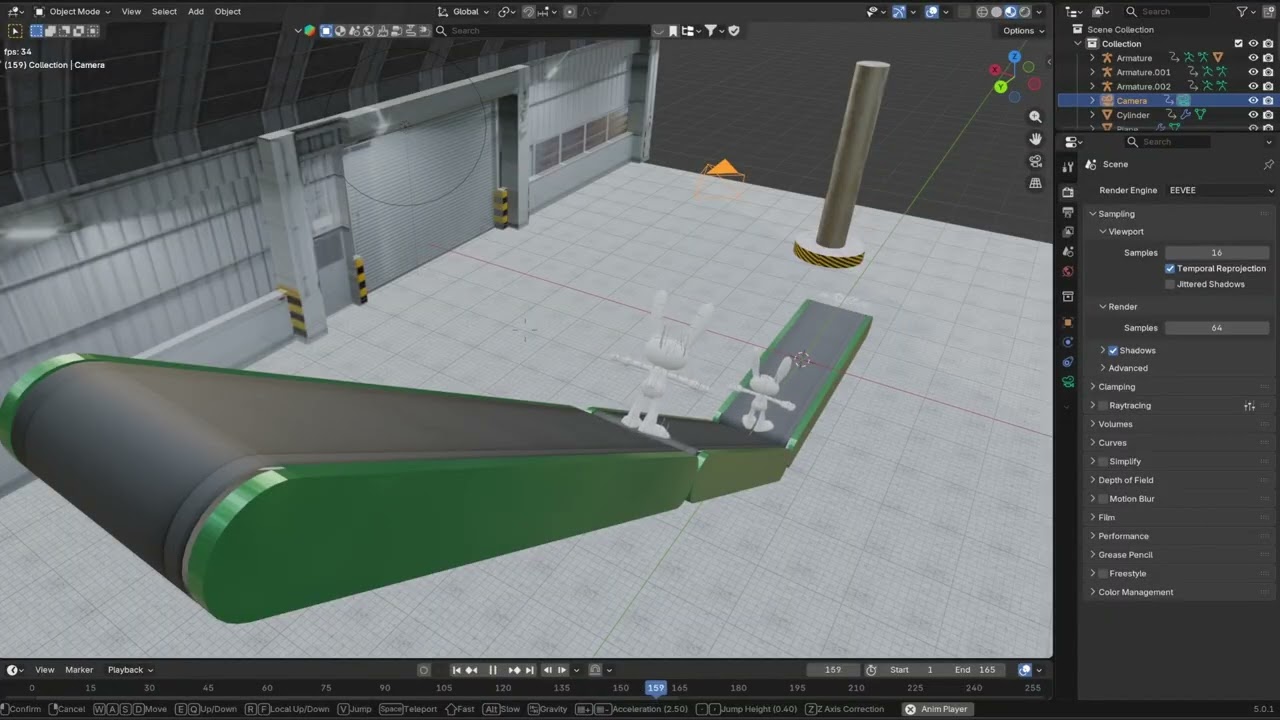This screenshot has width=1280, height=720.
Task: Open the Global orientation dropdown
Action: click(464, 12)
